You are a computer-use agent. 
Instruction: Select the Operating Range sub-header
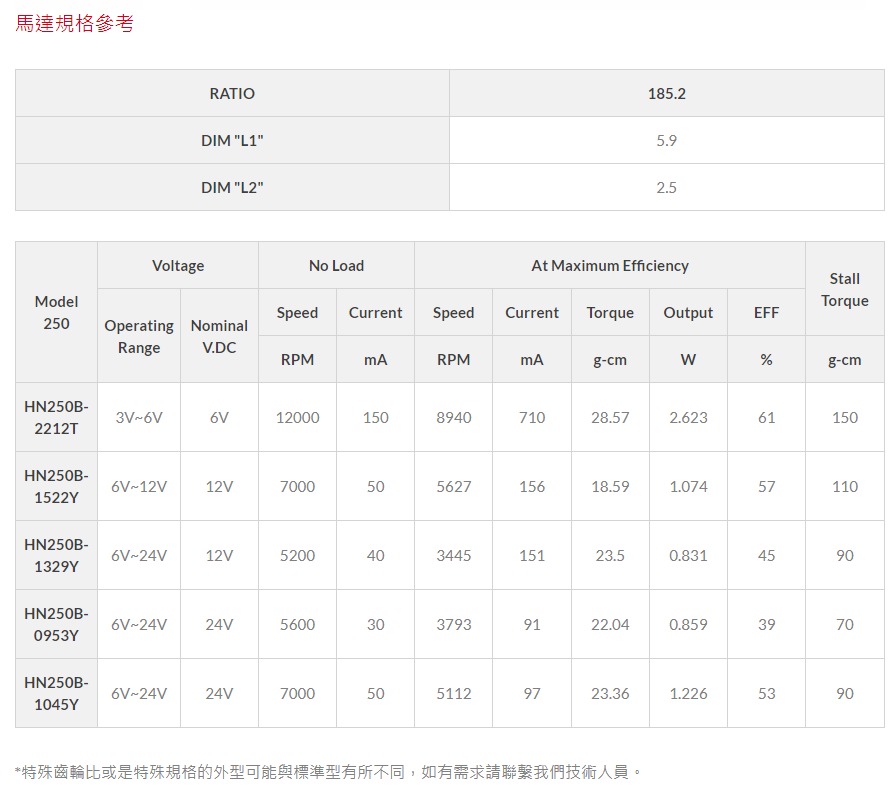click(139, 336)
